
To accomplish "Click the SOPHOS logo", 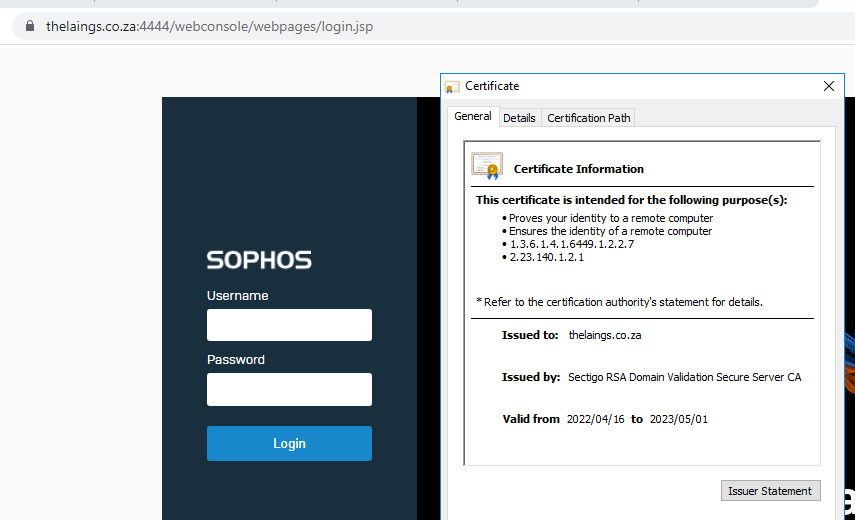I will (x=259, y=260).
